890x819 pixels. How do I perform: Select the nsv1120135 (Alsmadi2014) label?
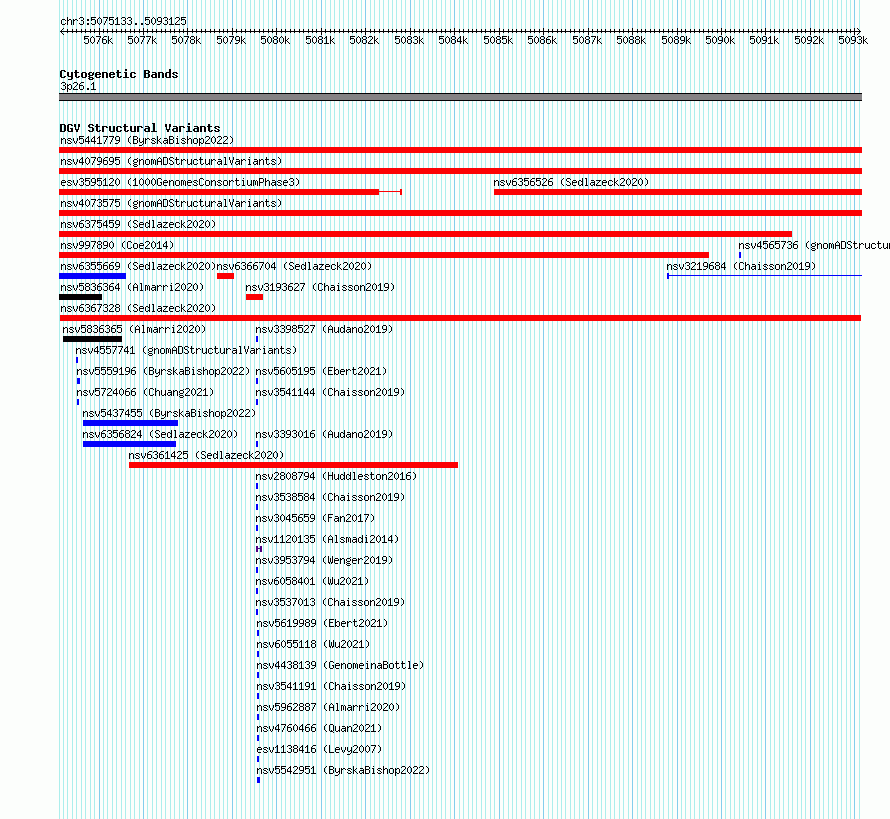tap(327, 539)
